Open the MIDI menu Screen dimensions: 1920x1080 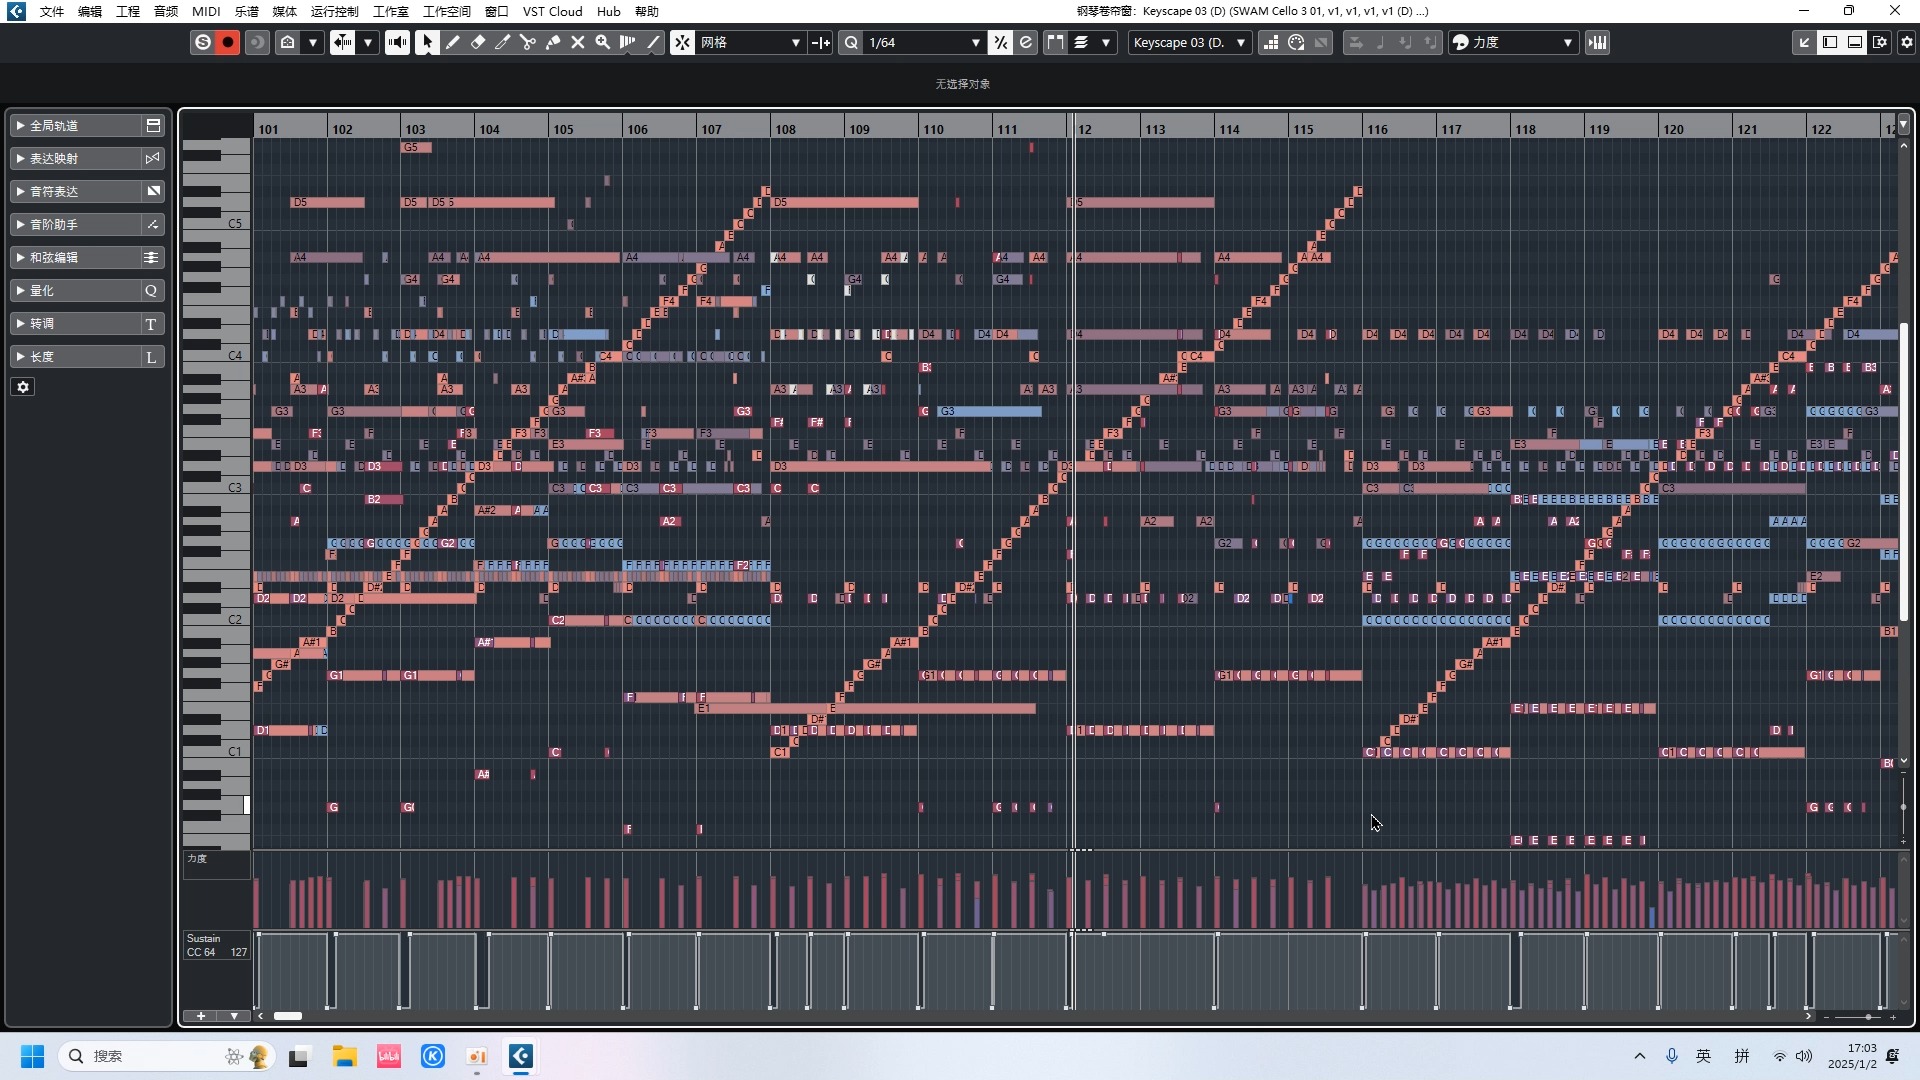point(206,12)
